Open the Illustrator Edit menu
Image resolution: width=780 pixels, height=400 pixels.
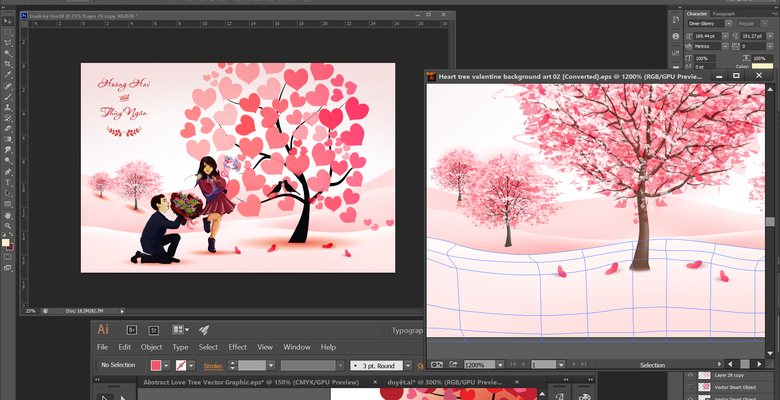(x=124, y=347)
